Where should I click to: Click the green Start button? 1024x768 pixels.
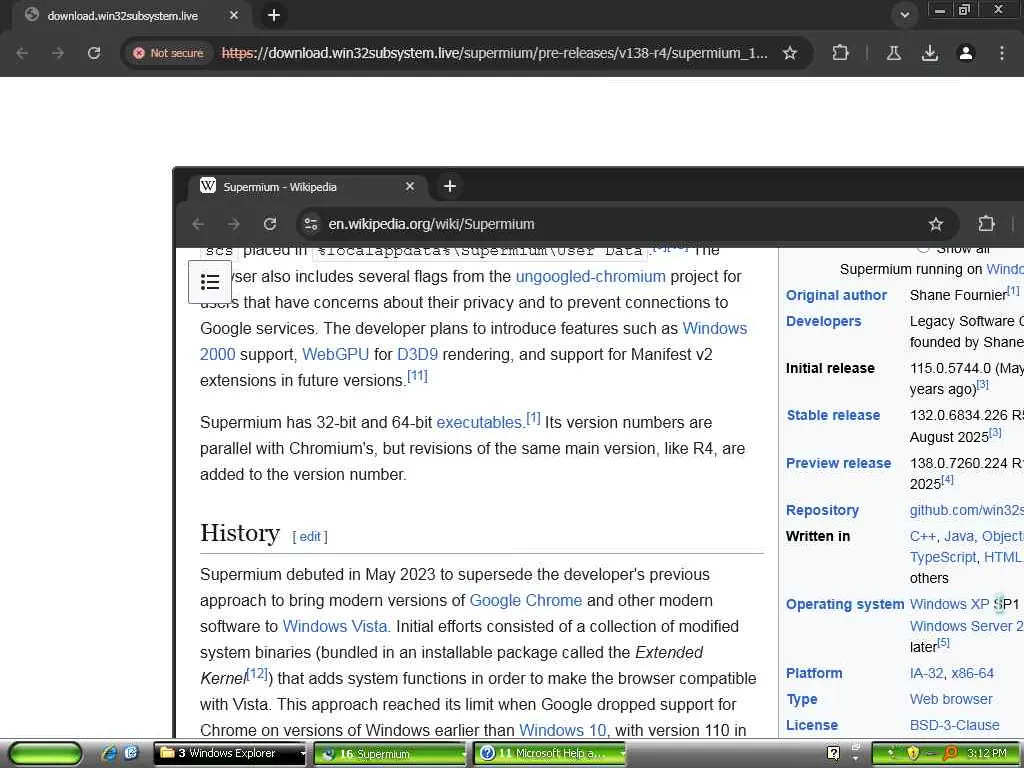coord(46,754)
